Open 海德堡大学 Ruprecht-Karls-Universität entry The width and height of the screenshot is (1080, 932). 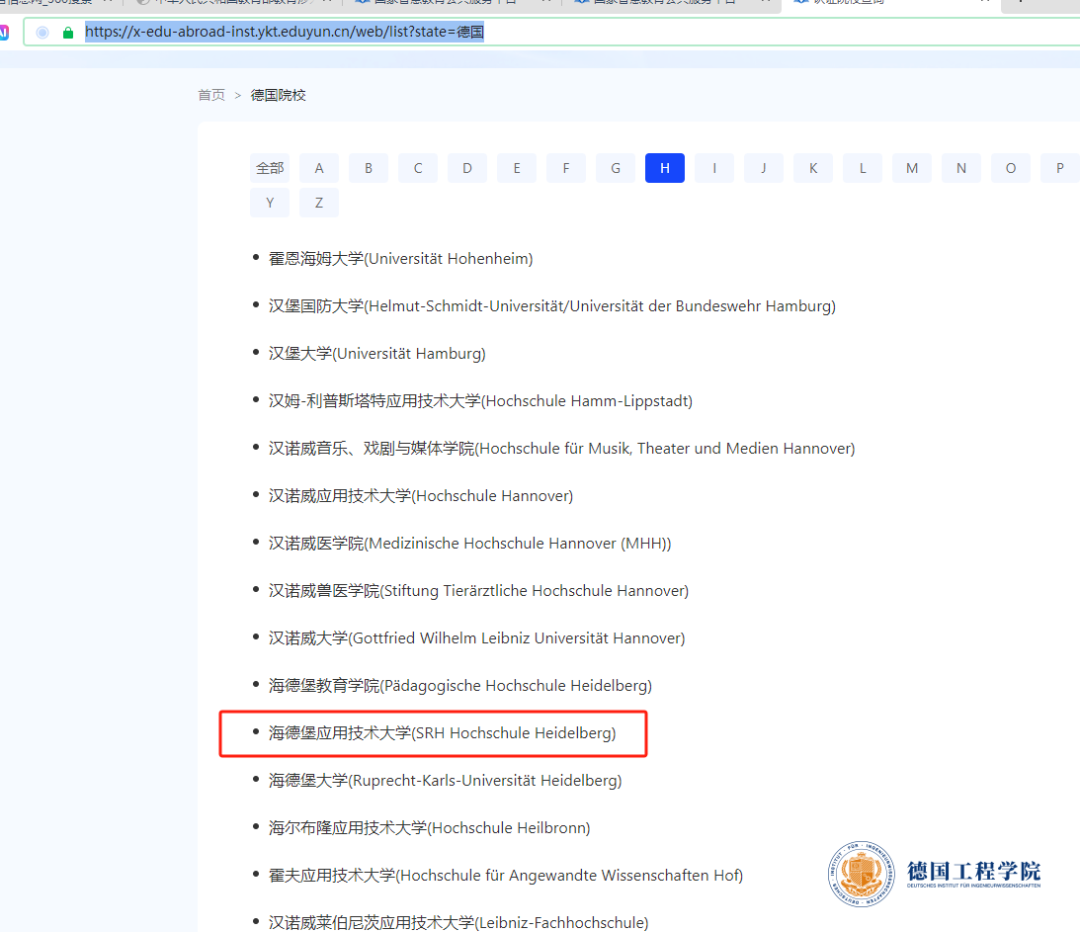tap(445, 780)
